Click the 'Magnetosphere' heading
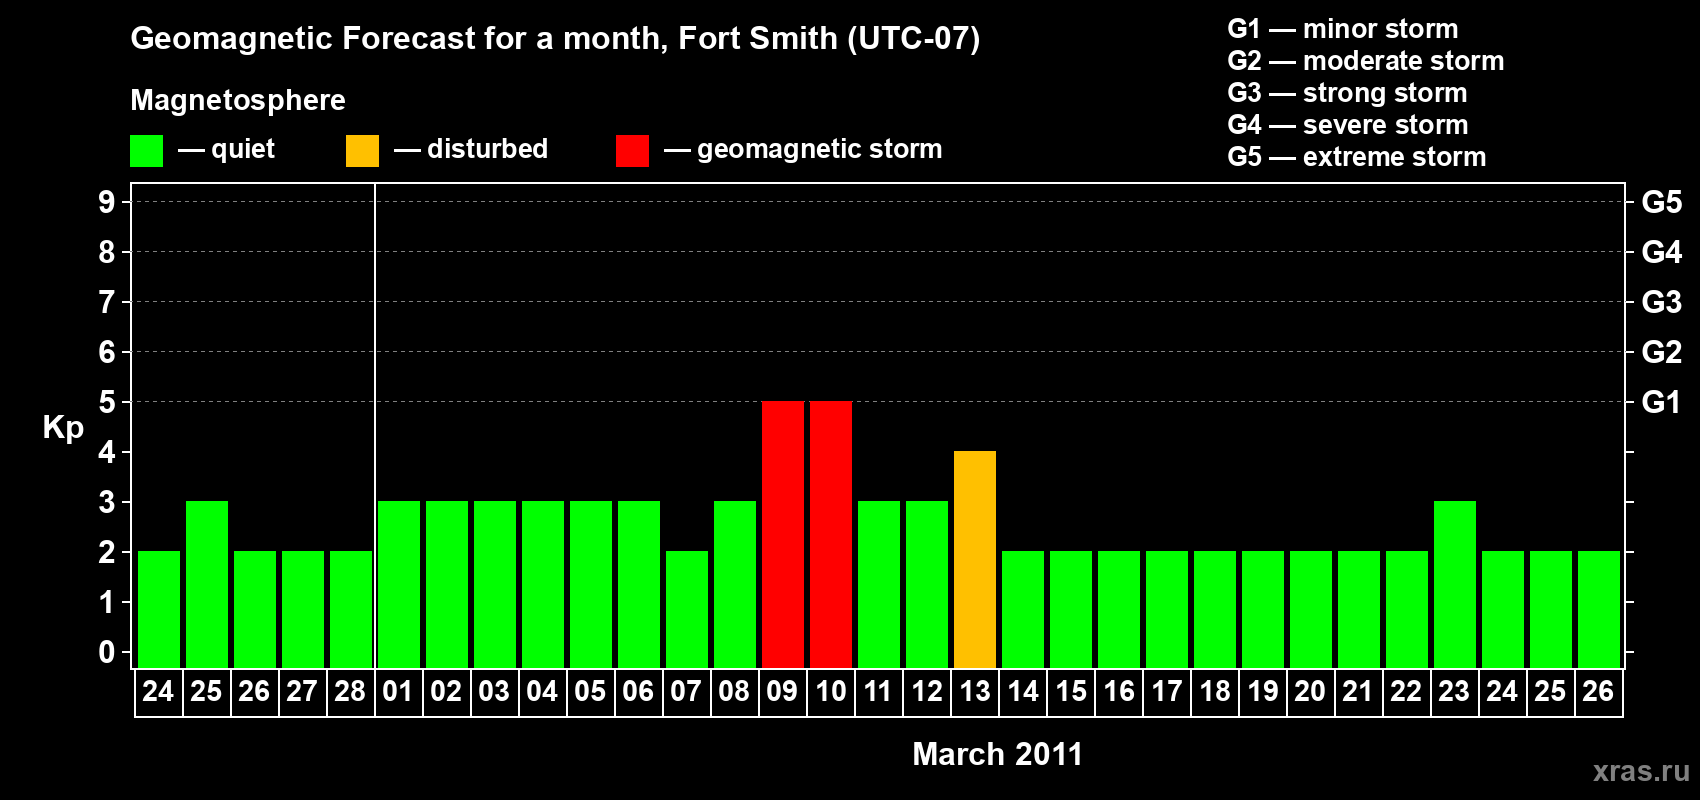This screenshot has height=800, width=1700. 238,100
